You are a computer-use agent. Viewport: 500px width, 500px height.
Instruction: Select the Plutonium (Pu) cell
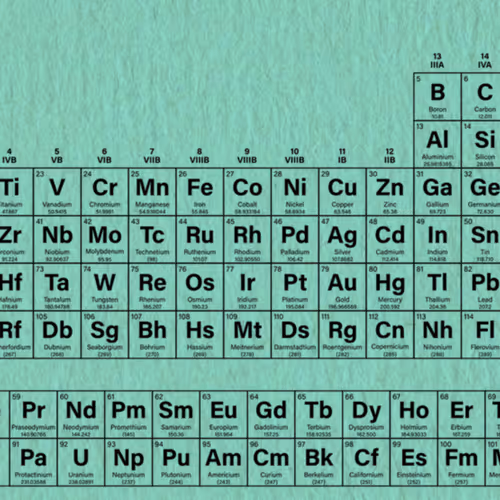pos(176,462)
